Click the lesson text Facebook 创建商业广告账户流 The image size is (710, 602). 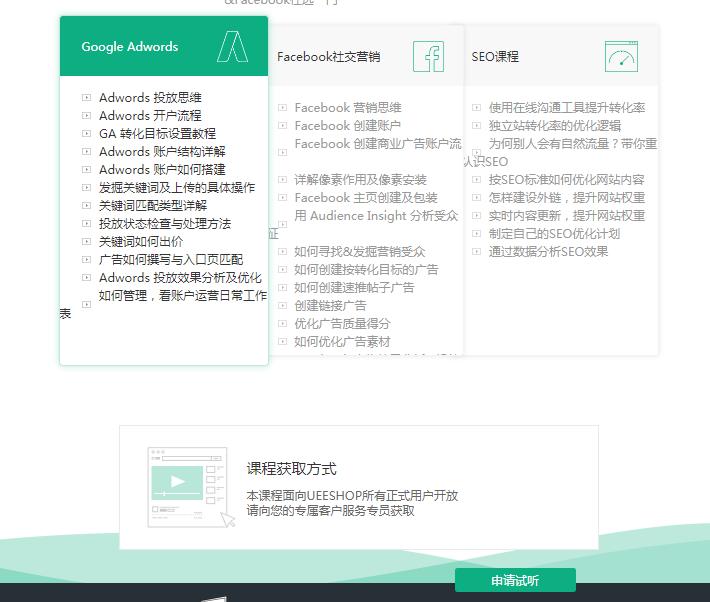[378, 144]
